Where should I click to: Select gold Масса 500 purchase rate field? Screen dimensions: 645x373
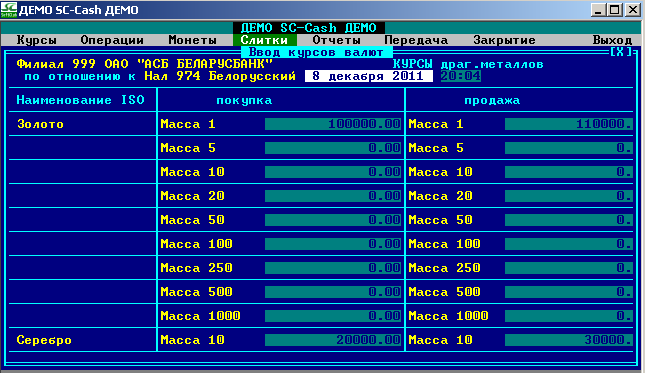coord(333,292)
